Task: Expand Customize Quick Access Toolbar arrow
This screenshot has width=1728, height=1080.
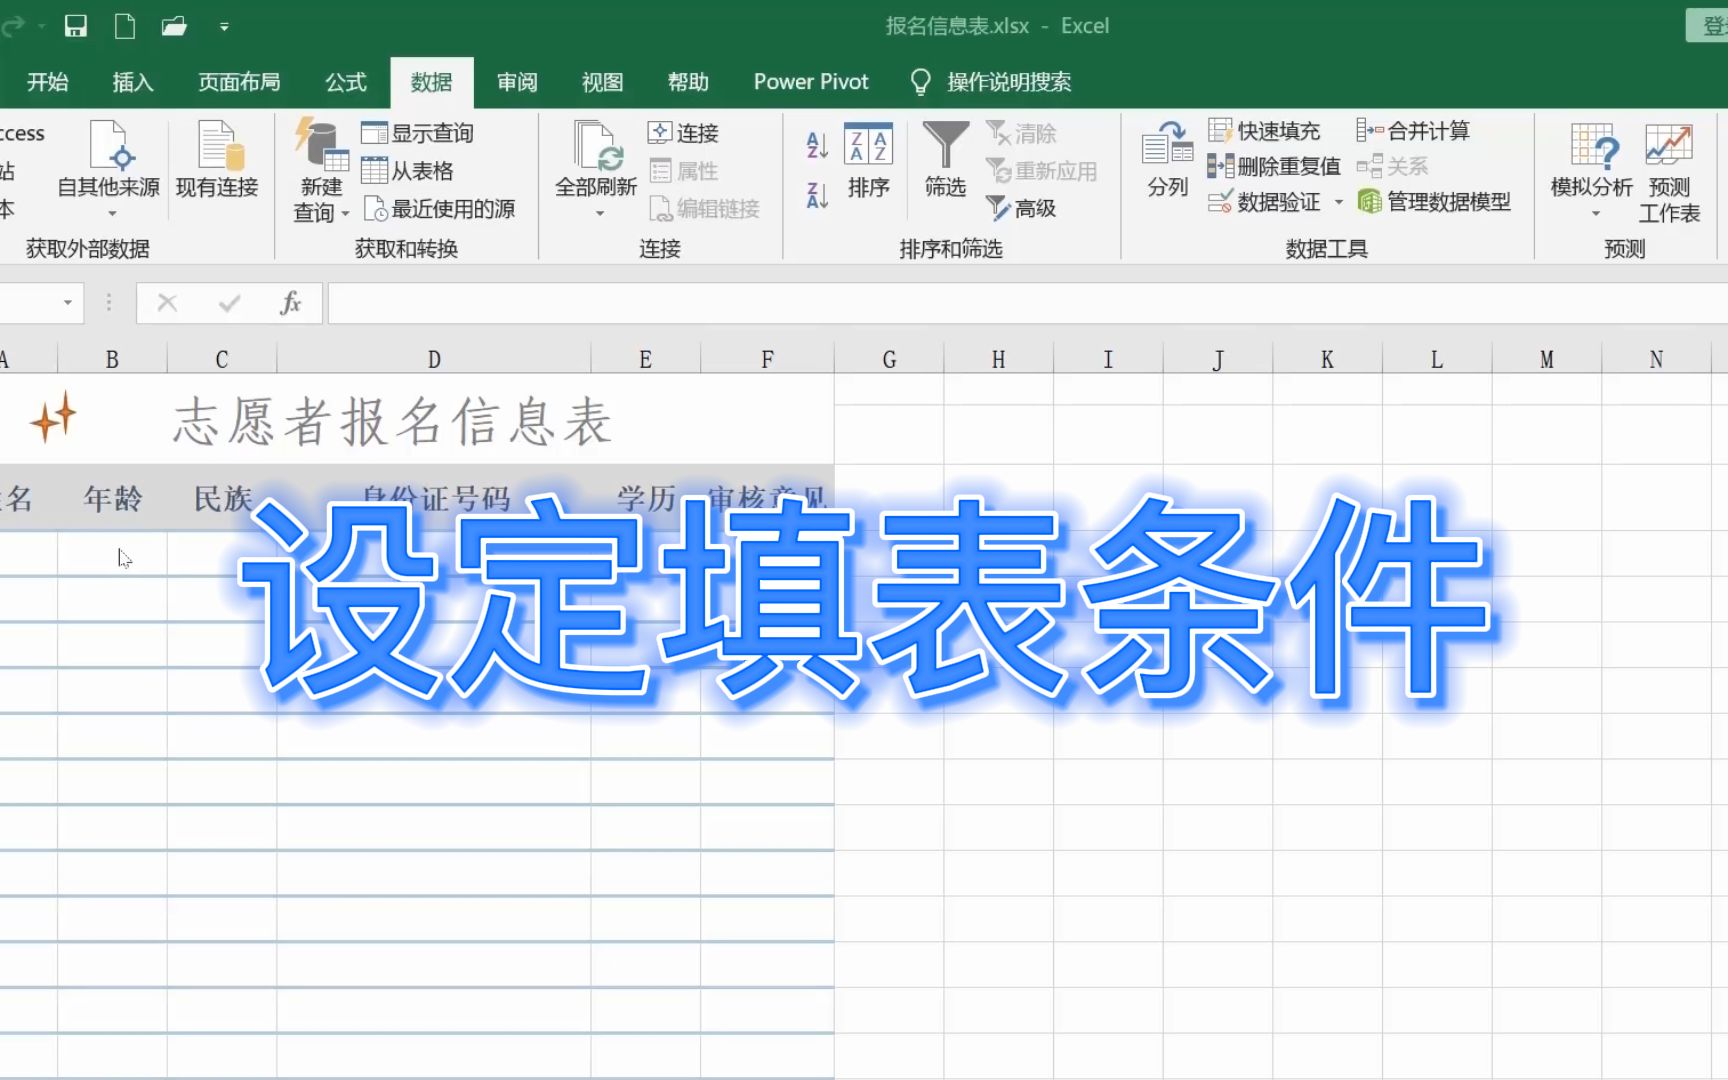Action: [224, 27]
